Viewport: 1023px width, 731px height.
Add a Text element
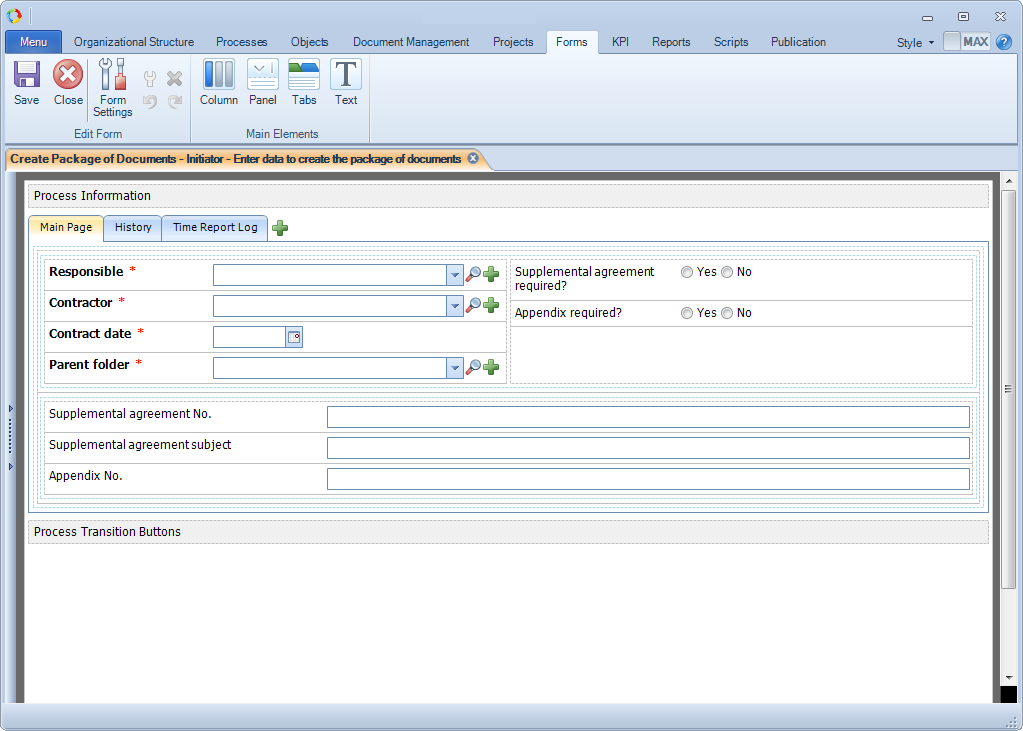[346, 82]
